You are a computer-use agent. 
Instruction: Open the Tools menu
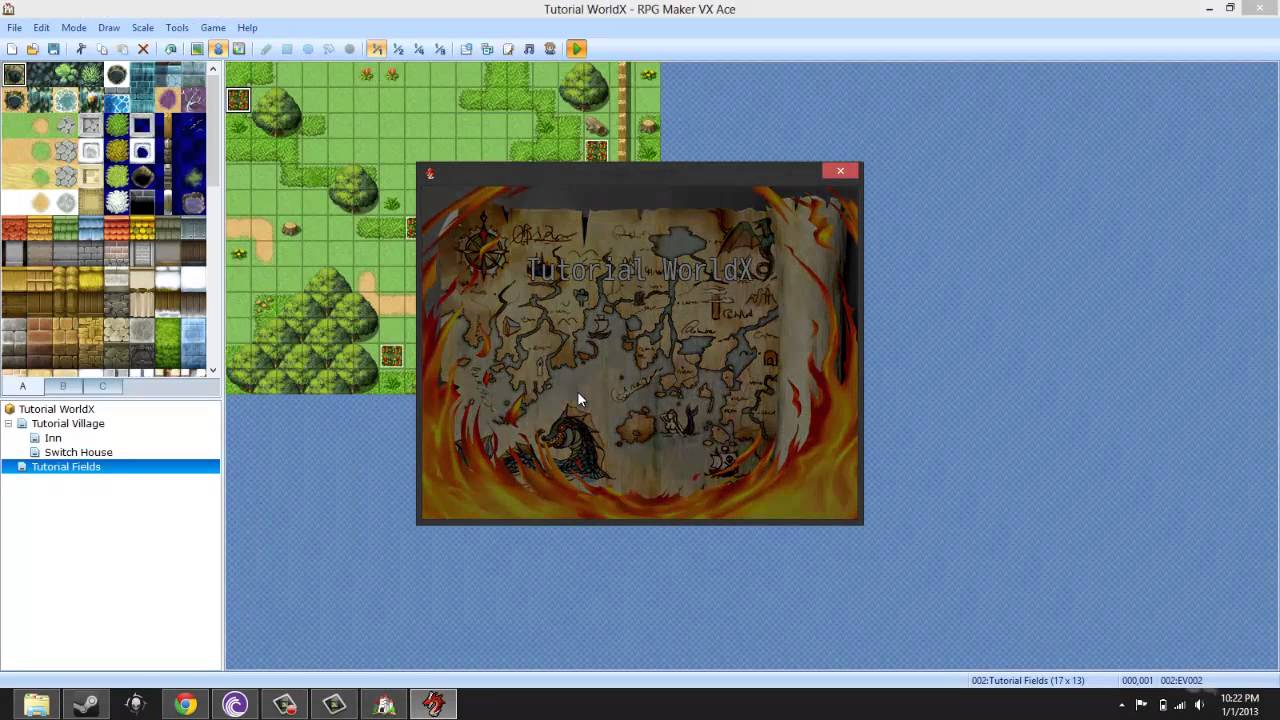(177, 28)
